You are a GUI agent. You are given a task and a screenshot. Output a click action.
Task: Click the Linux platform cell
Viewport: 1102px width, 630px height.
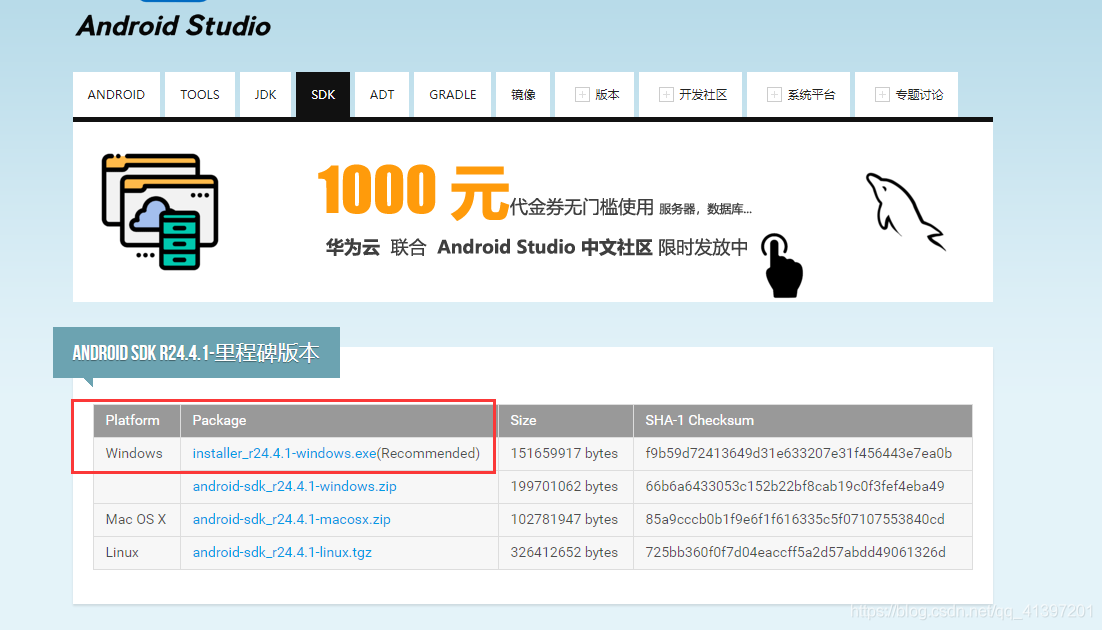tap(137, 553)
